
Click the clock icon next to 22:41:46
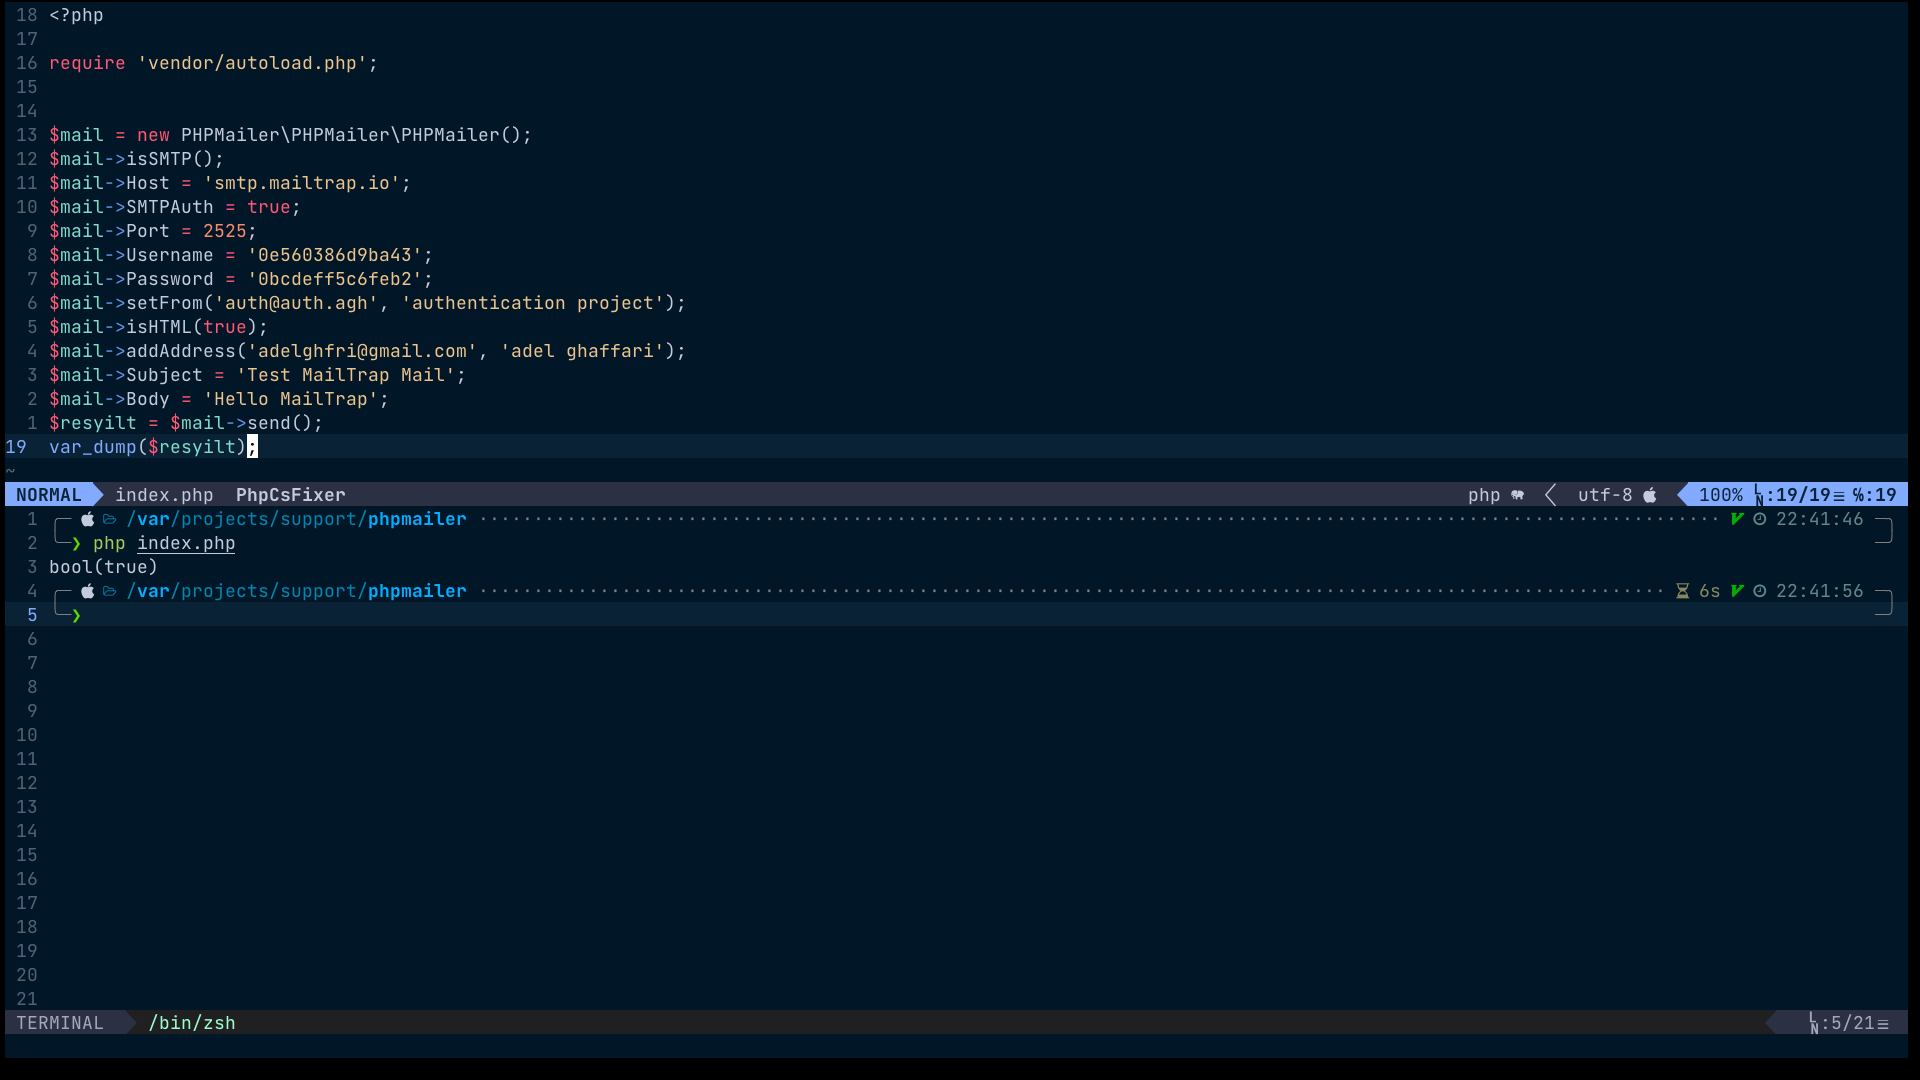[x=1760, y=519]
